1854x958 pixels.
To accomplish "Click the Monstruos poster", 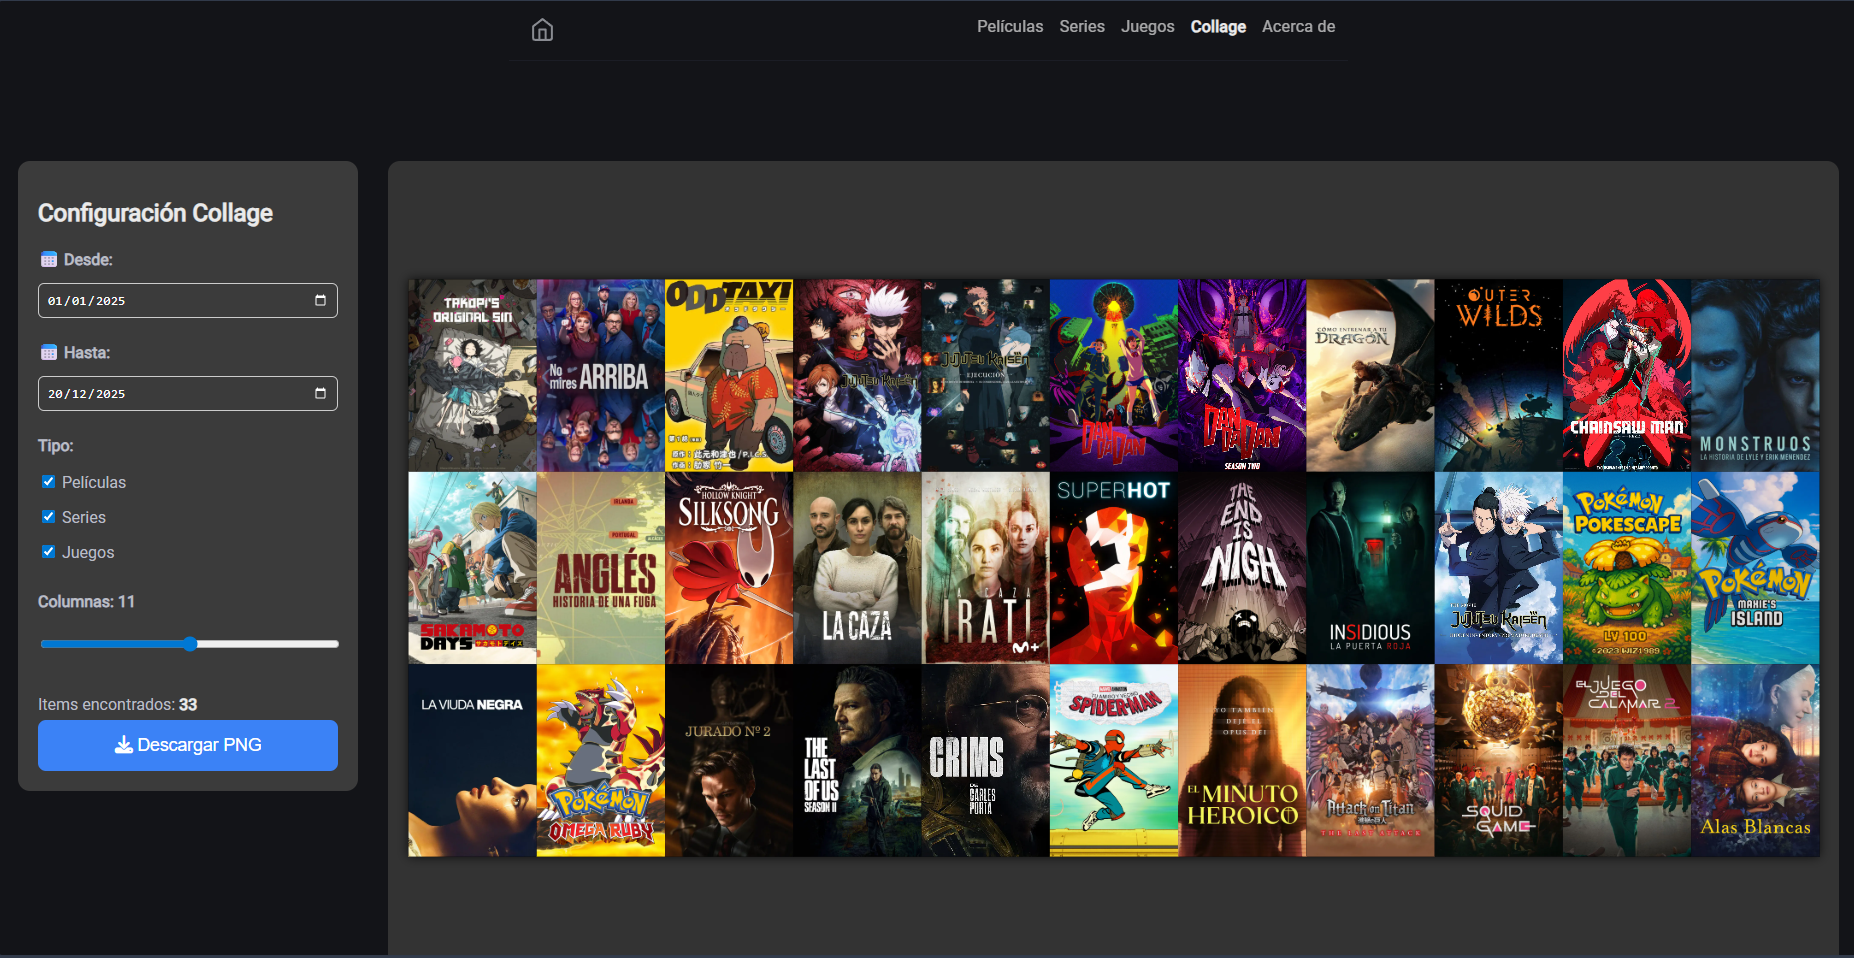I will [x=1755, y=375].
